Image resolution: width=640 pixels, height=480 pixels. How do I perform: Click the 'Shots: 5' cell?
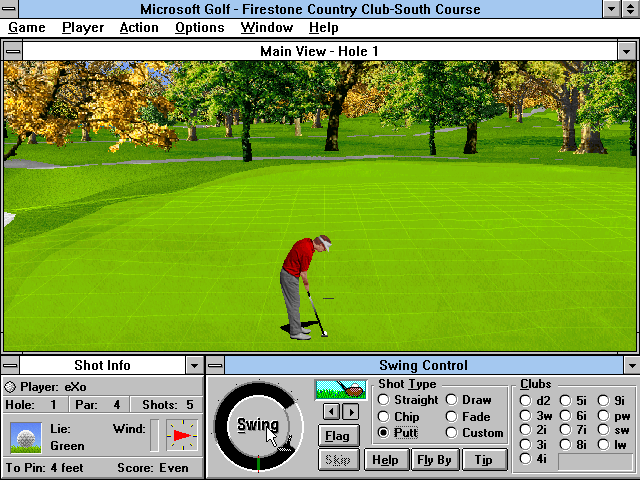coord(167,404)
